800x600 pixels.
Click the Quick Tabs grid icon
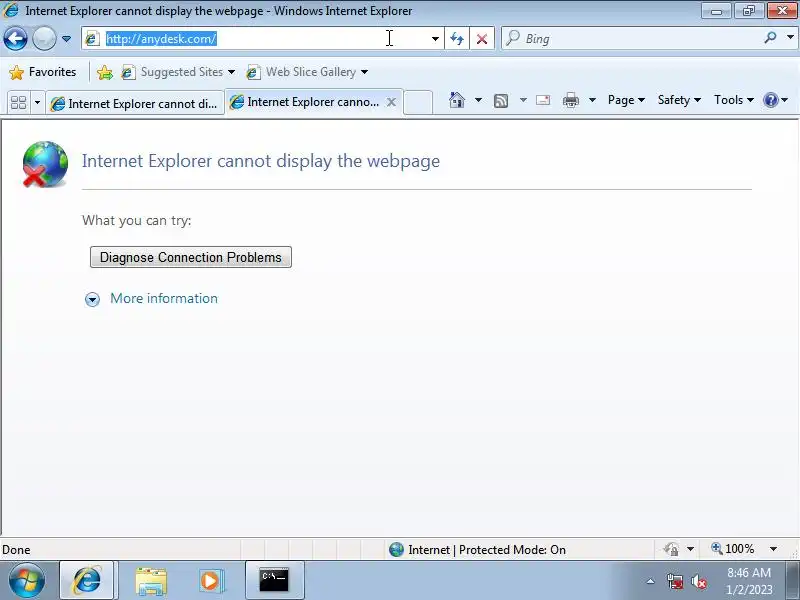point(18,103)
